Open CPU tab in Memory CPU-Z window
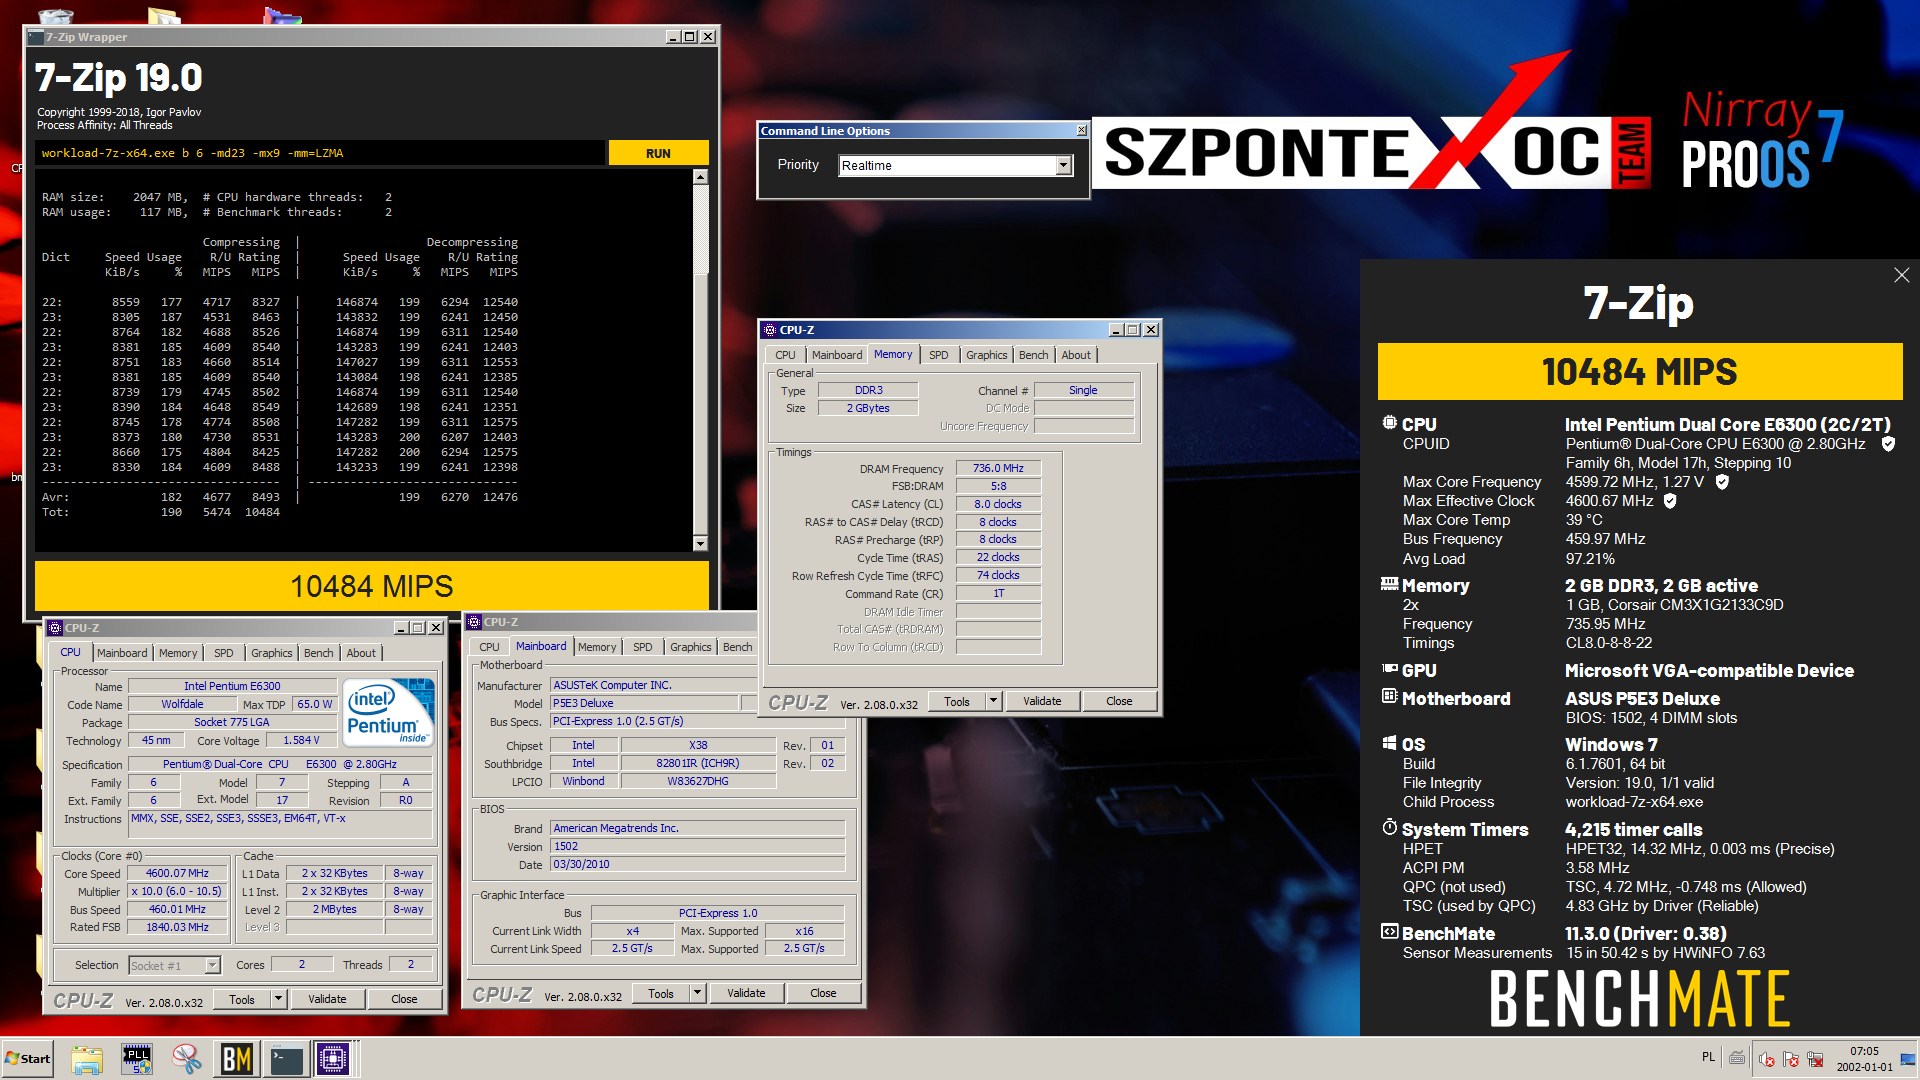The image size is (1920, 1080). tap(785, 355)
